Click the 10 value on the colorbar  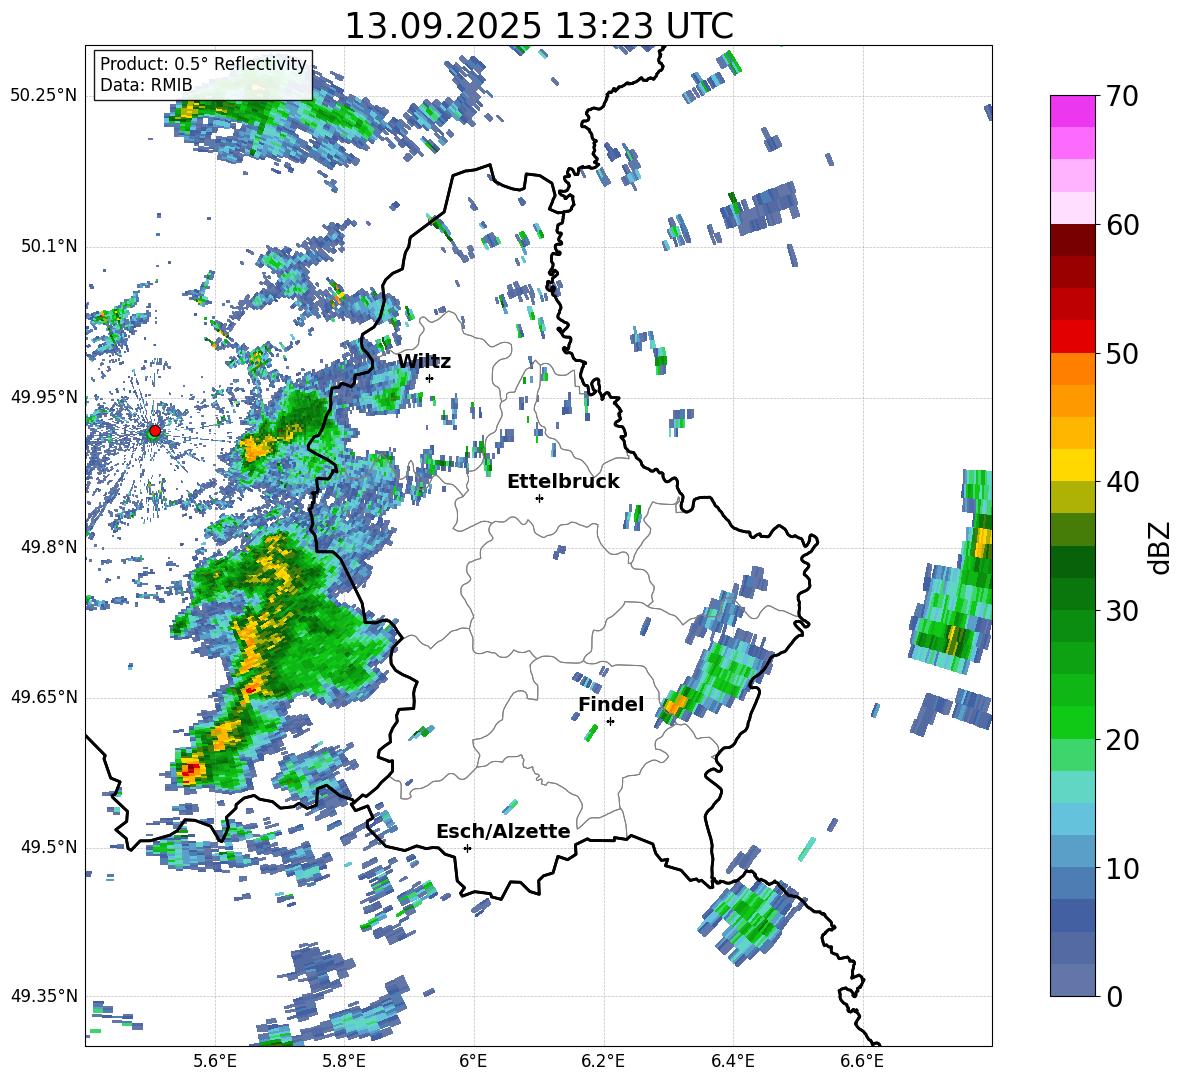pyautogui.click(x=1121, y=868)
